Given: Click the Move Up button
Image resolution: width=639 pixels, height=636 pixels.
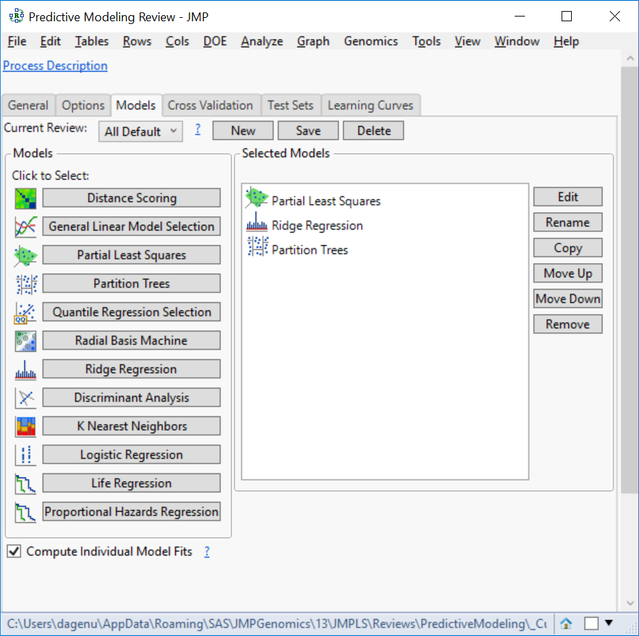Looking at the screenshot, I should (x=568, y=273).
